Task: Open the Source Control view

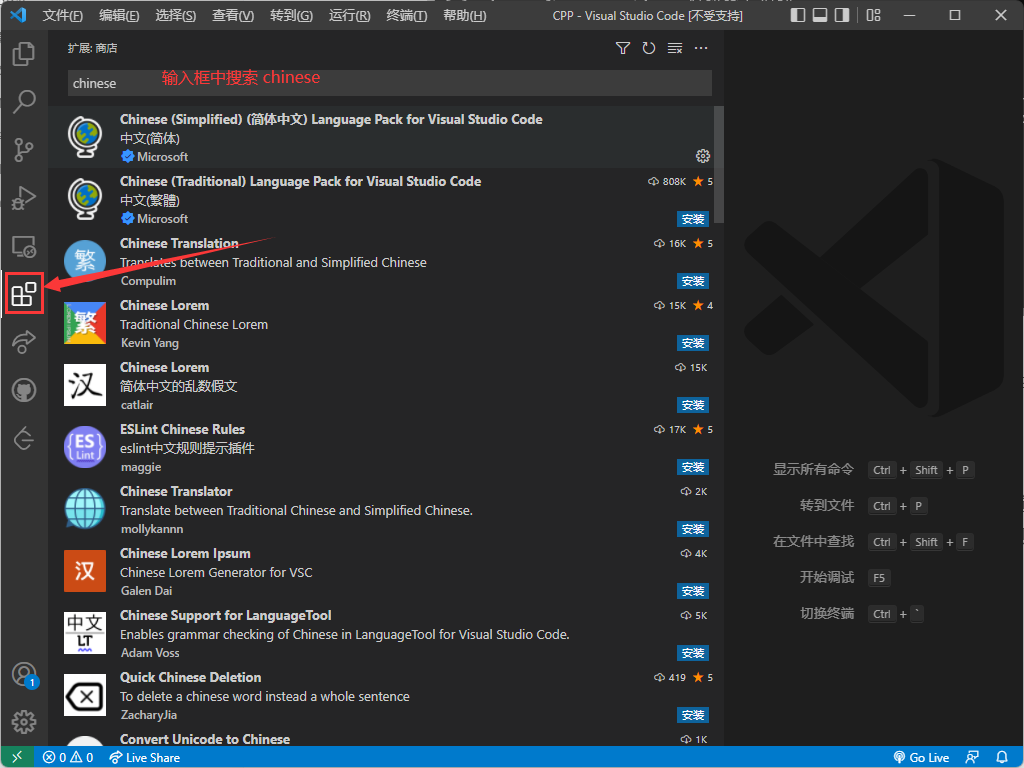Action: [x=24, y=150]
